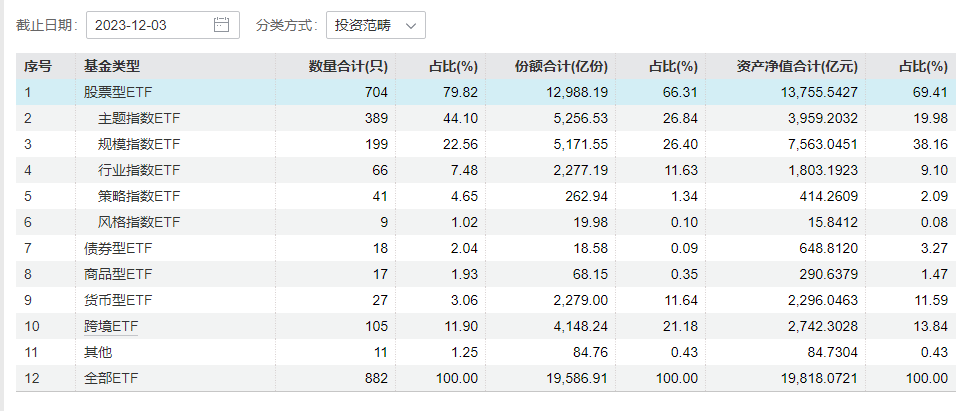
Task: Click the 资产净值合计(亿元) column header
Action: pyautogui.click(x=797, y=66)
